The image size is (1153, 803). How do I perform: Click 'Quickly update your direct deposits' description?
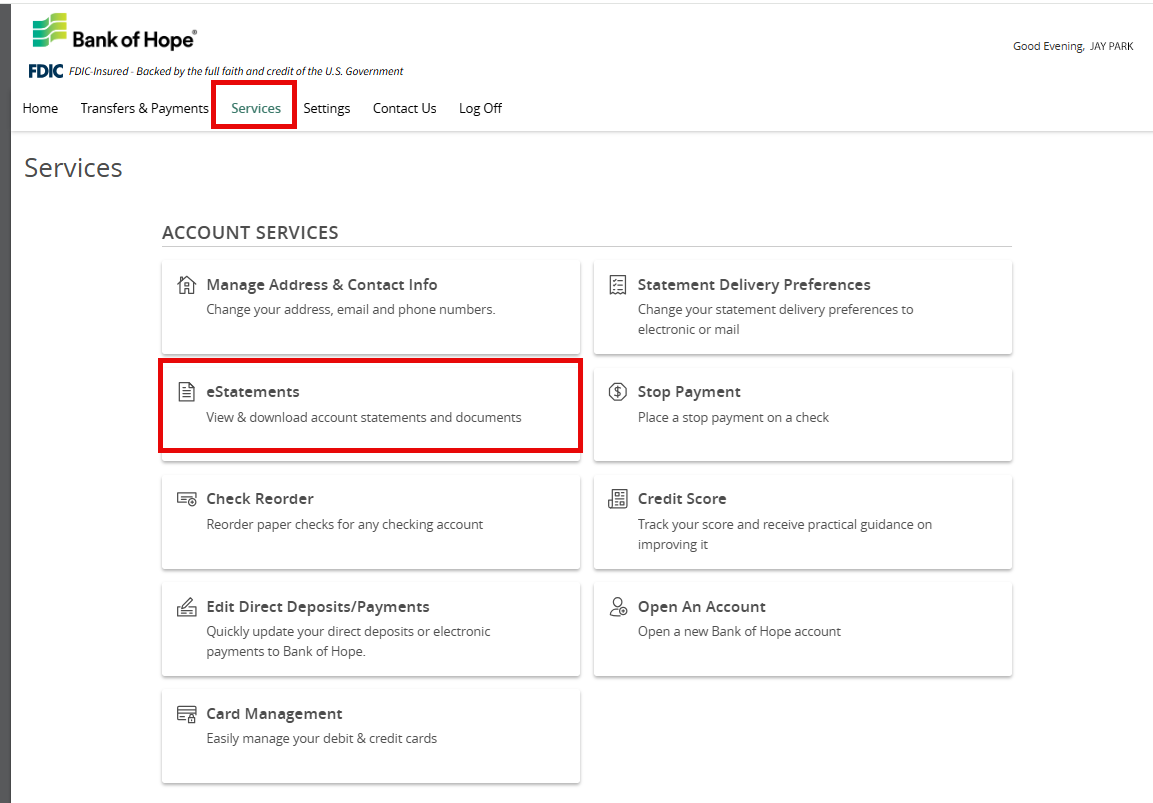coord(348,641)
